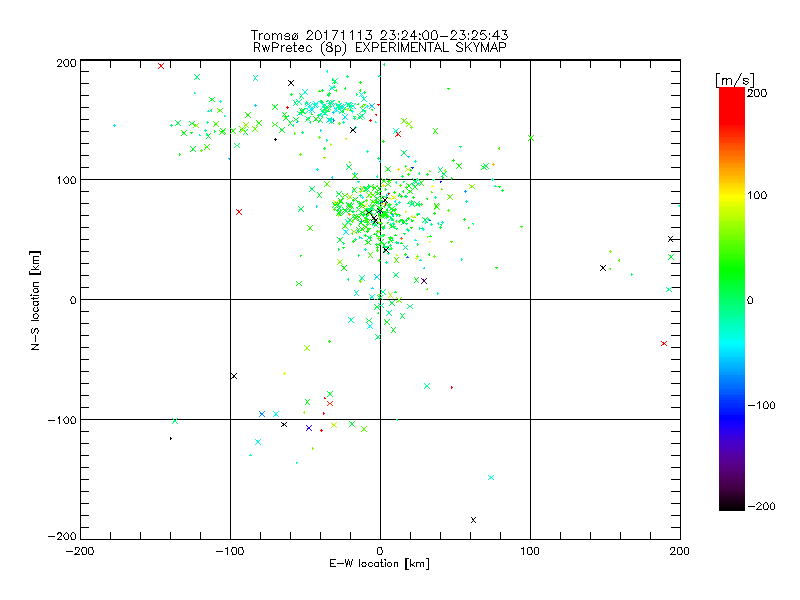
Task: Click the color bar label "0"
Action: (x=750, y=301)
